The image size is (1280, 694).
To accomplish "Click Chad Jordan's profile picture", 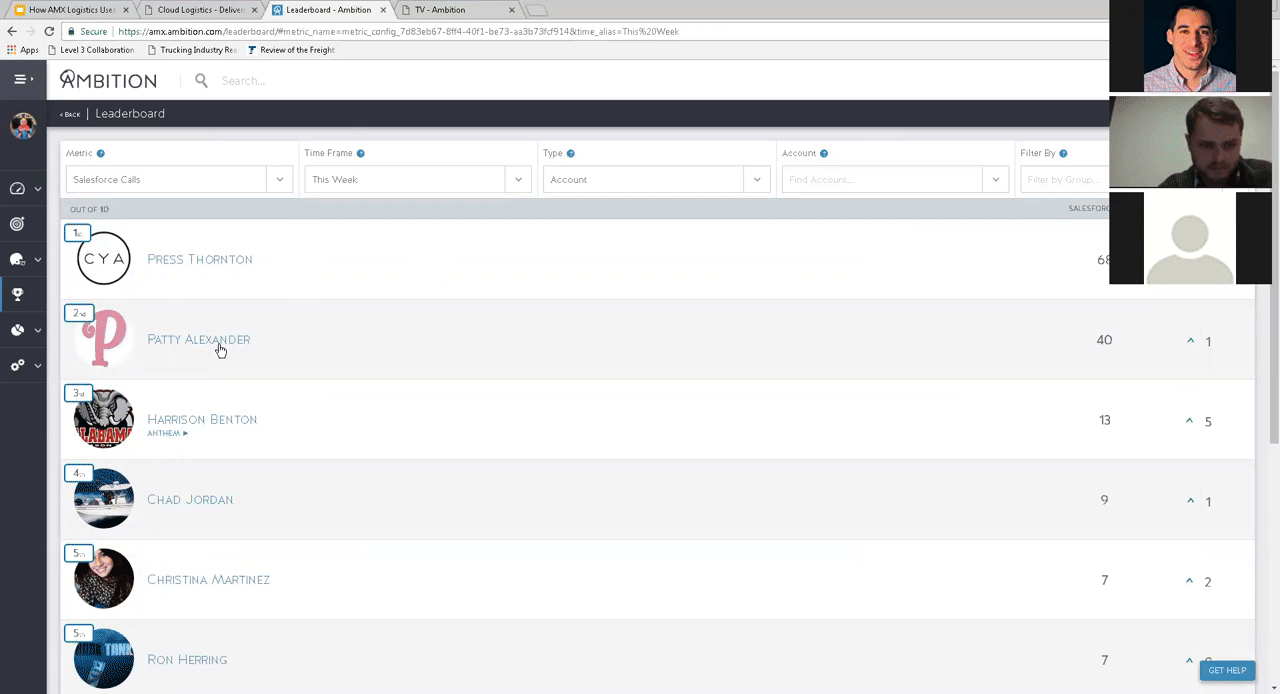I will [x=104, y=499].
